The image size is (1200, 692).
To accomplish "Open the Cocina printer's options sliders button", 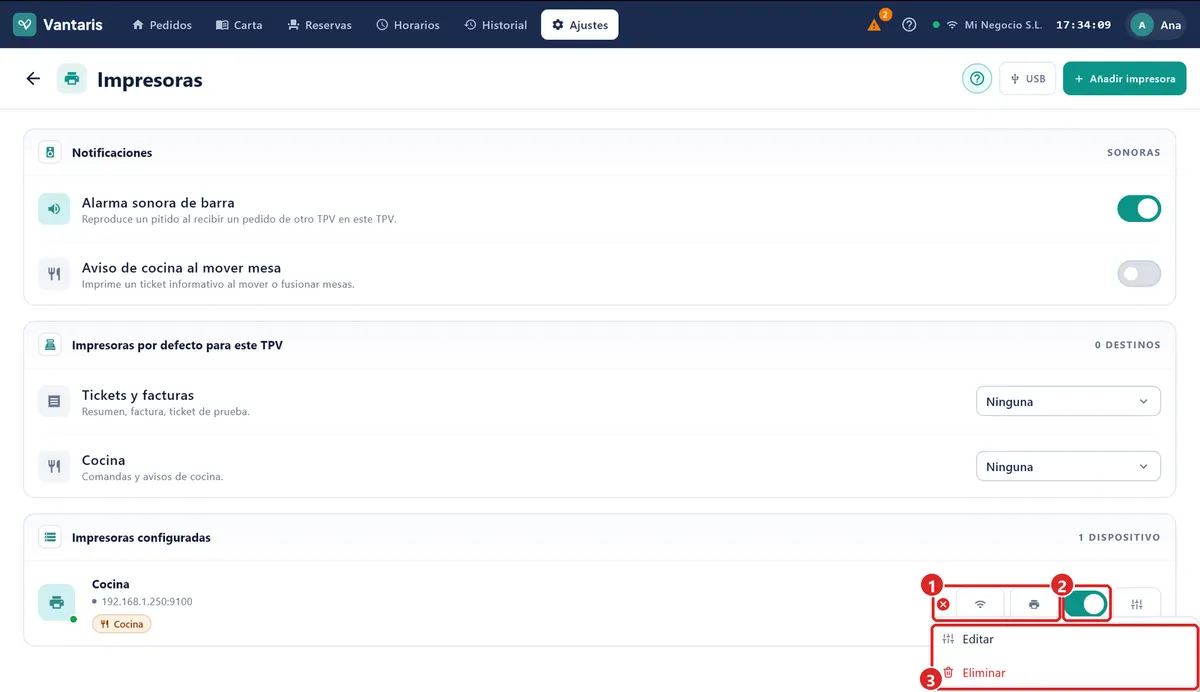I will 1137,604.
